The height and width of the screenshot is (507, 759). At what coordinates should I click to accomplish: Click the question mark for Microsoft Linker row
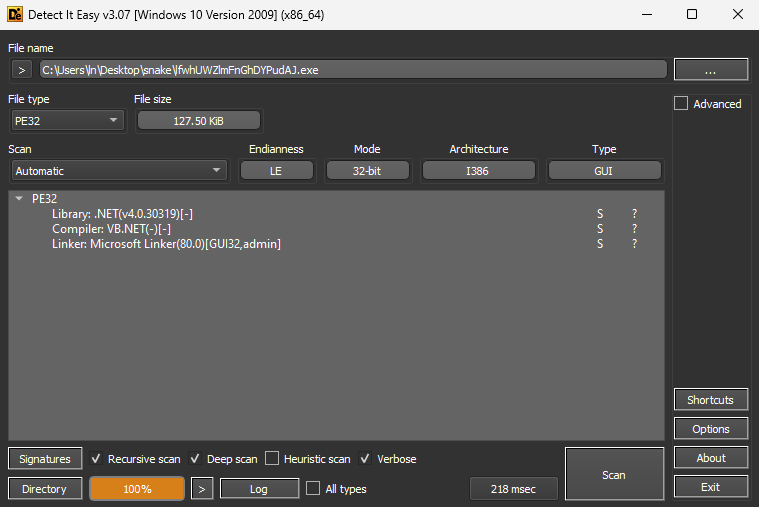click(634, 244)
